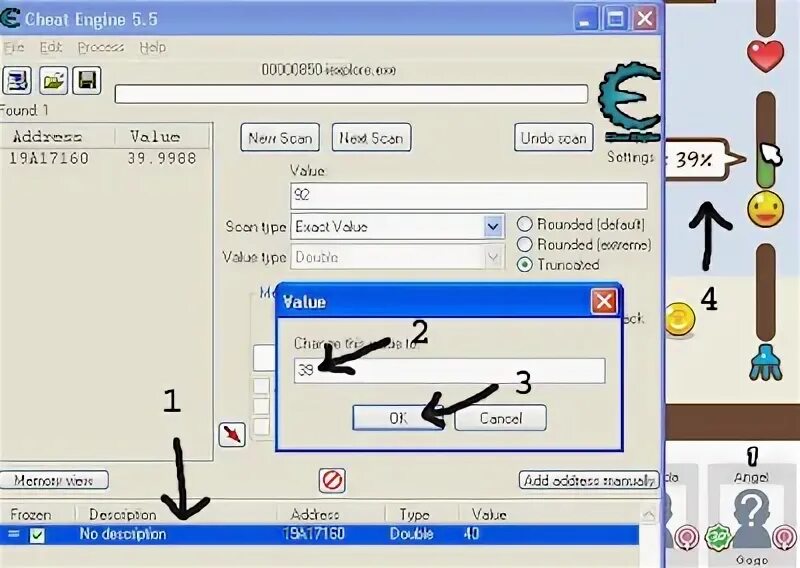Screen dimensions: 800x568
Task: Click the Cheat Engine logo above Settings
Action: tap(630, 101)
